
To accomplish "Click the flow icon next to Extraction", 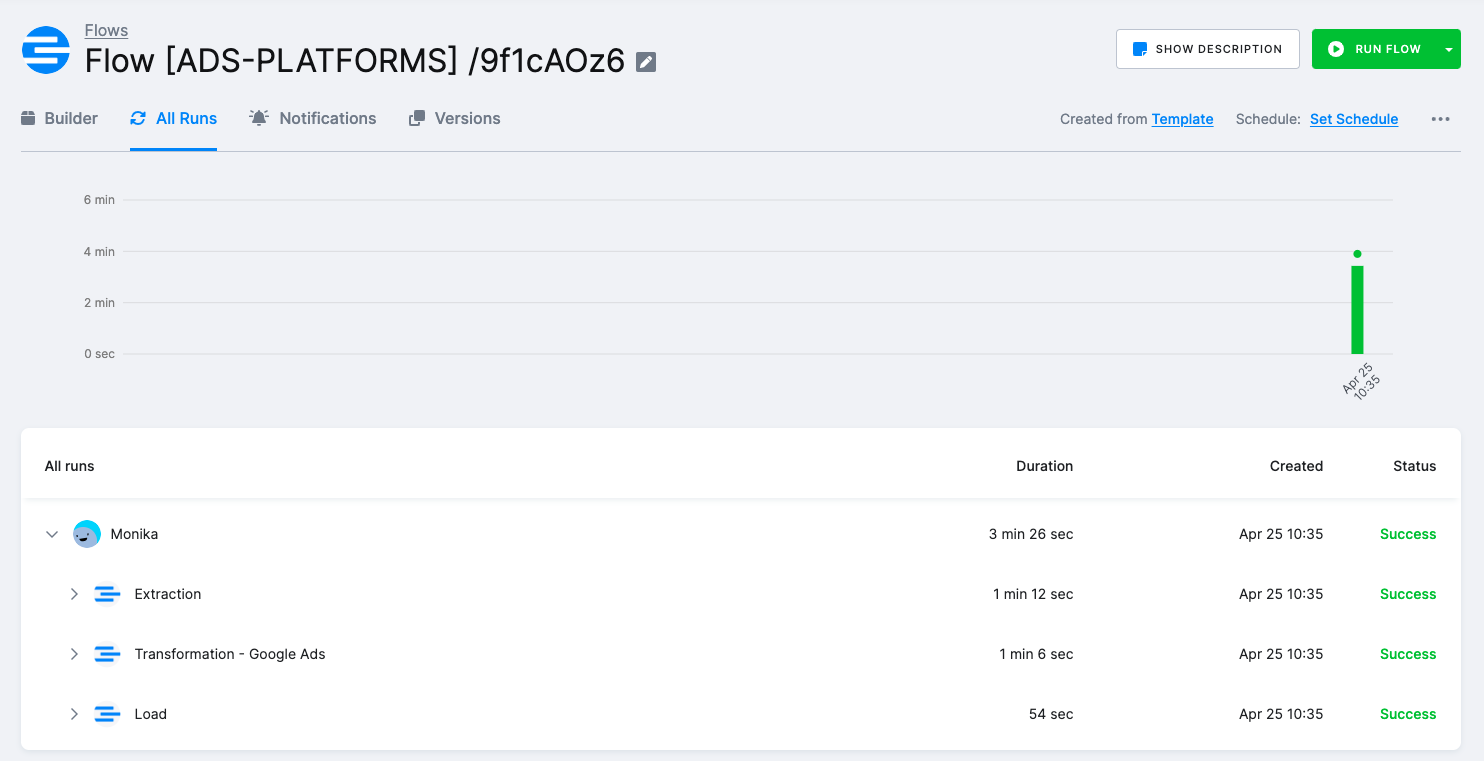I will (x=107, y=593).
